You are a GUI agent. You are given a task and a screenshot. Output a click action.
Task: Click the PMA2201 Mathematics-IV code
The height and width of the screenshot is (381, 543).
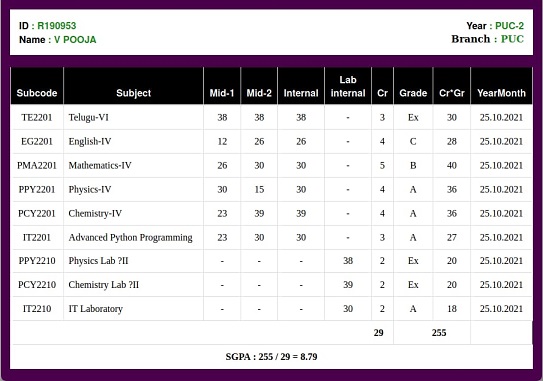[x=37, y=165]
